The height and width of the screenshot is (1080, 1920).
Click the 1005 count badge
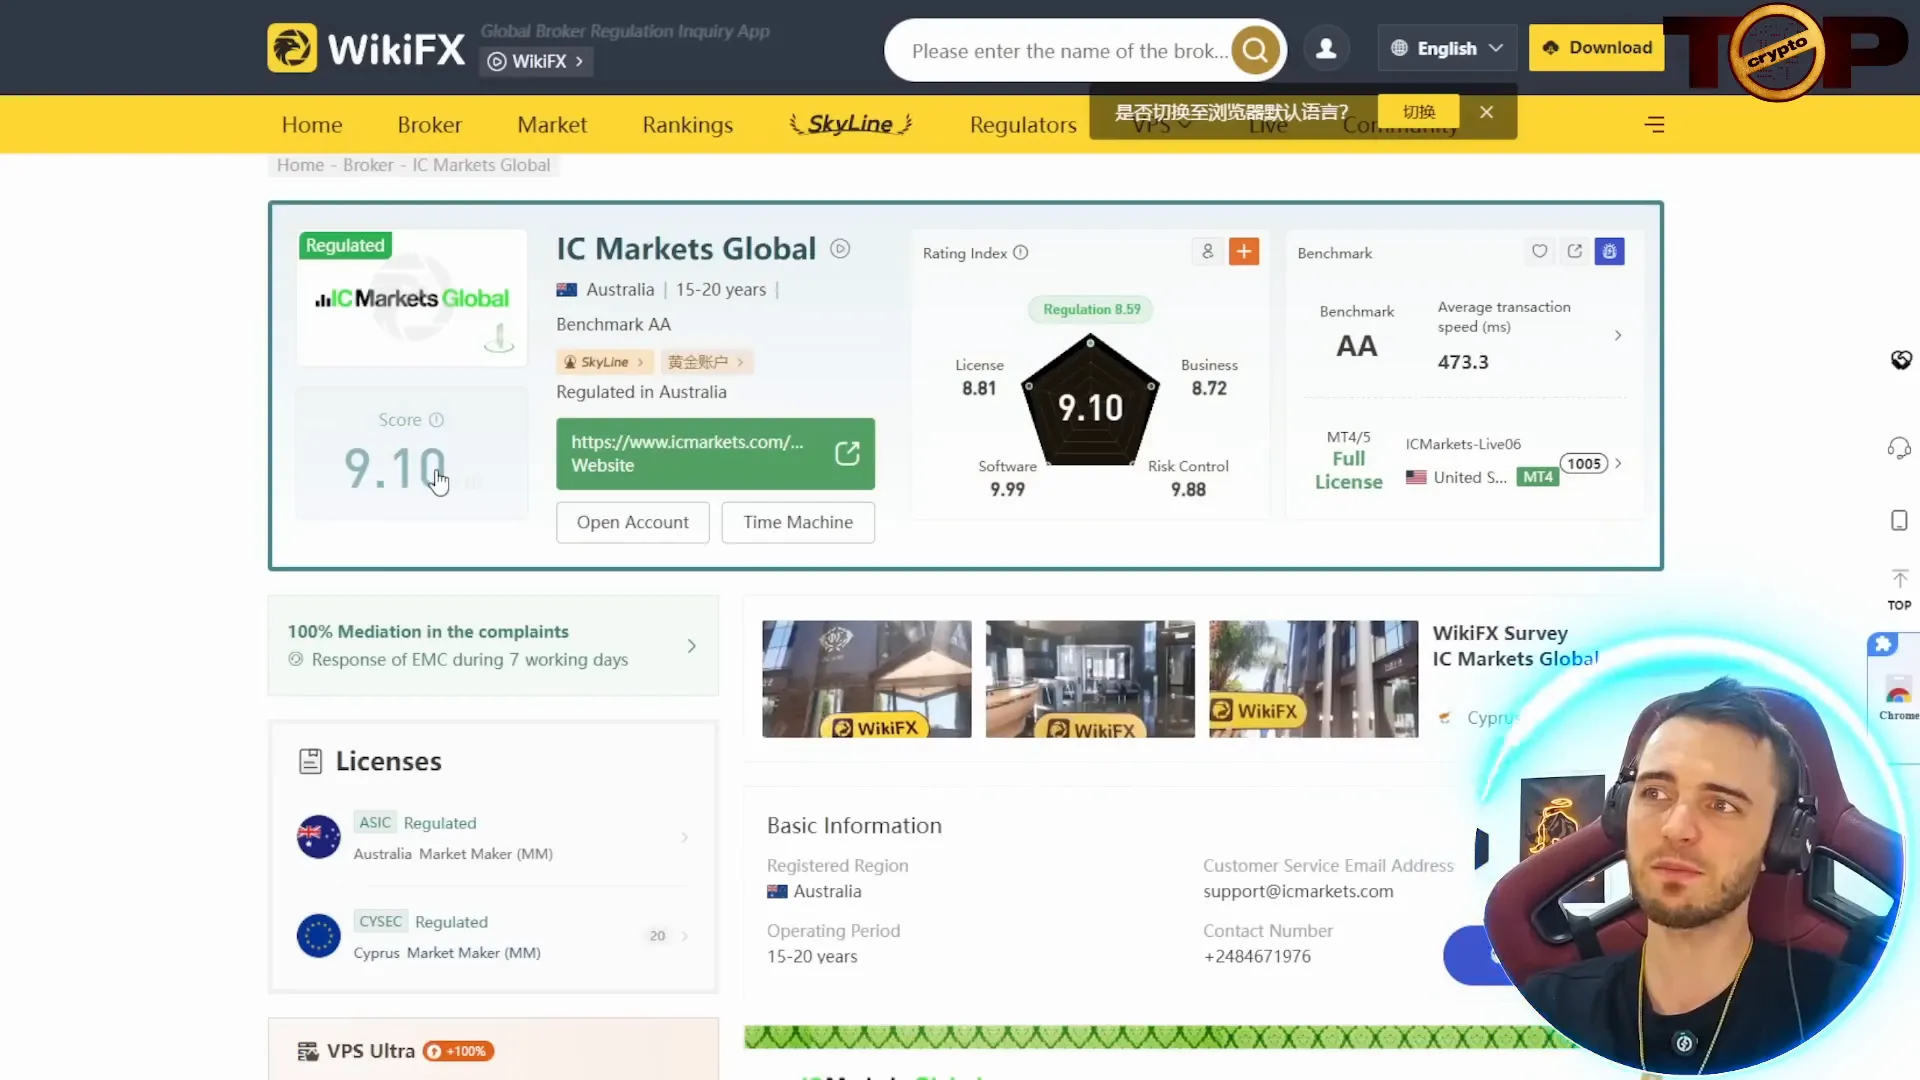(x=1584, y=463)
